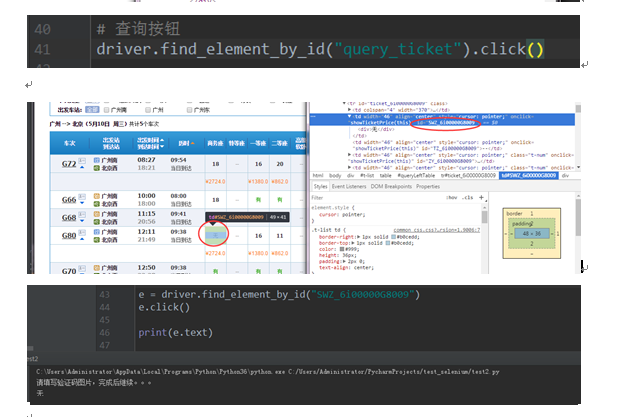Click the DOM tree vertical scrollbar thumb
627x417 pixels.
coord(578,108)
